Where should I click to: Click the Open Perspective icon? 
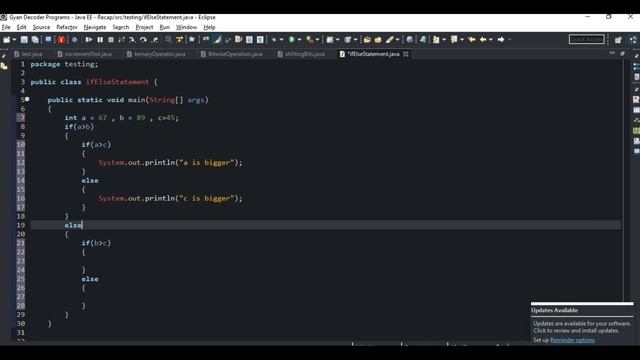point(618,40)
